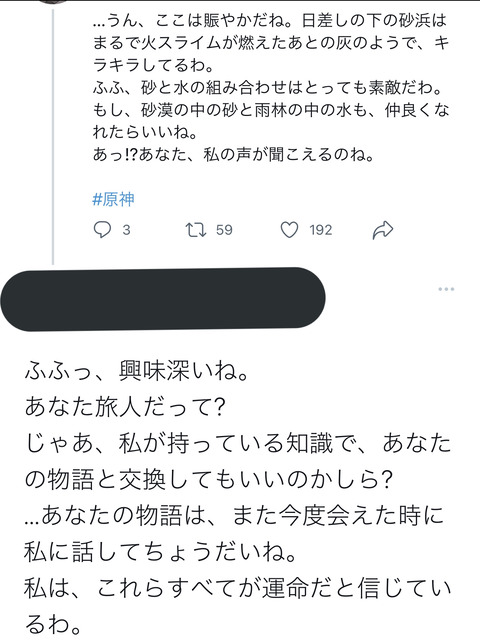The width and height of the screenshot is (480, 644).
Task: Select the text あなた旅人だって?
Action: (x=125, y=407)
